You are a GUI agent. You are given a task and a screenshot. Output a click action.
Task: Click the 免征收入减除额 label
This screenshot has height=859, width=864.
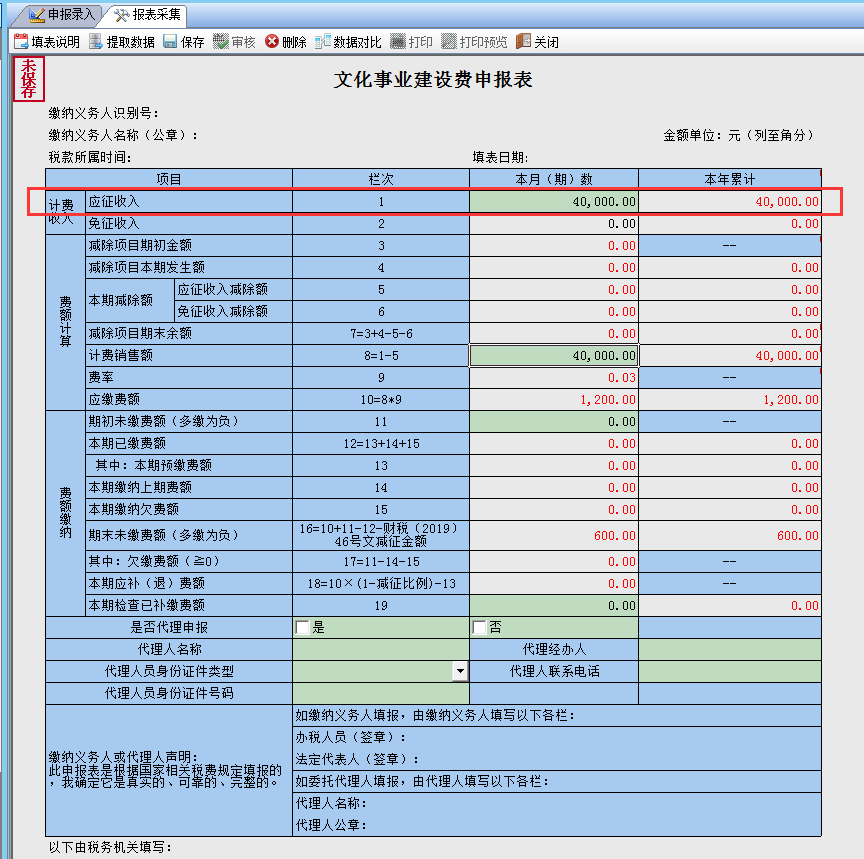point(223,311)
